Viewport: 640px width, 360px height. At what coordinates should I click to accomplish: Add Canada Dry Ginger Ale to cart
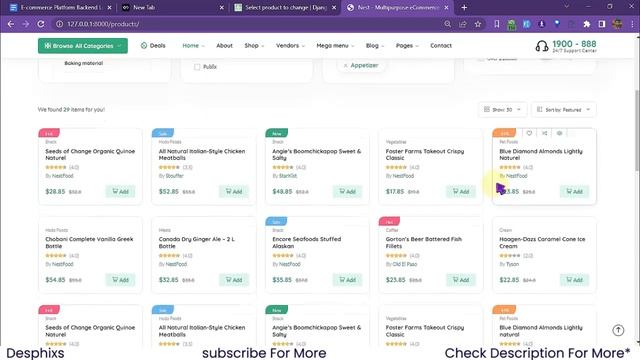[x=234, y=280]
